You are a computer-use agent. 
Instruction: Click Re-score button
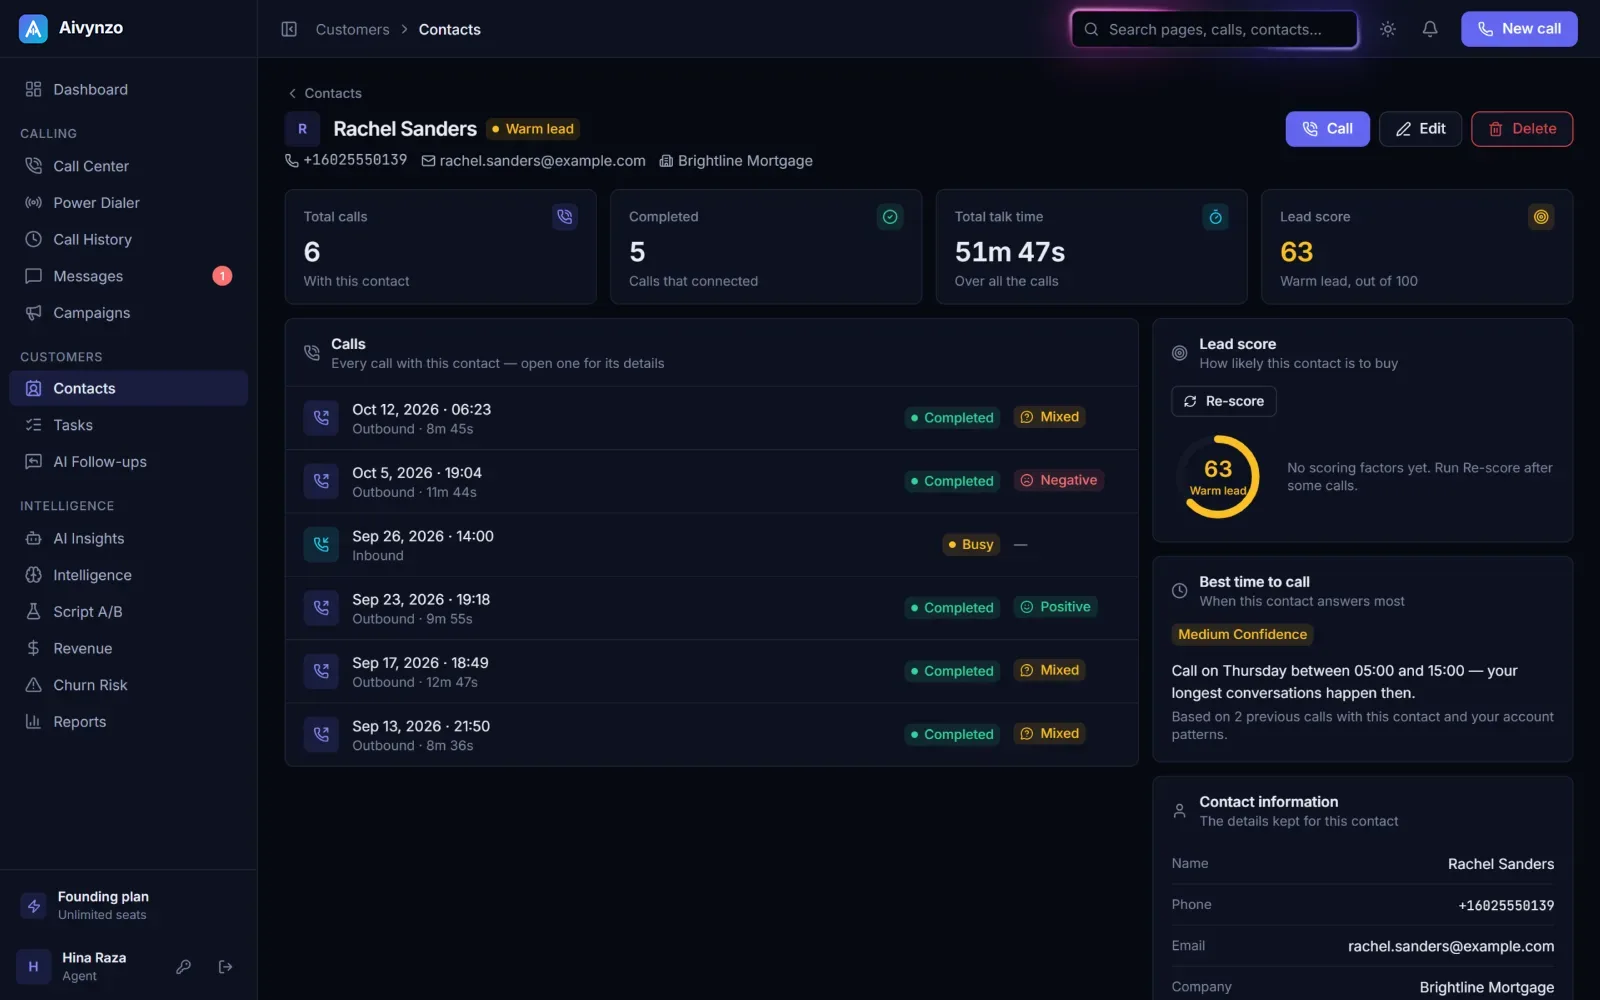tap(1223, 401)
